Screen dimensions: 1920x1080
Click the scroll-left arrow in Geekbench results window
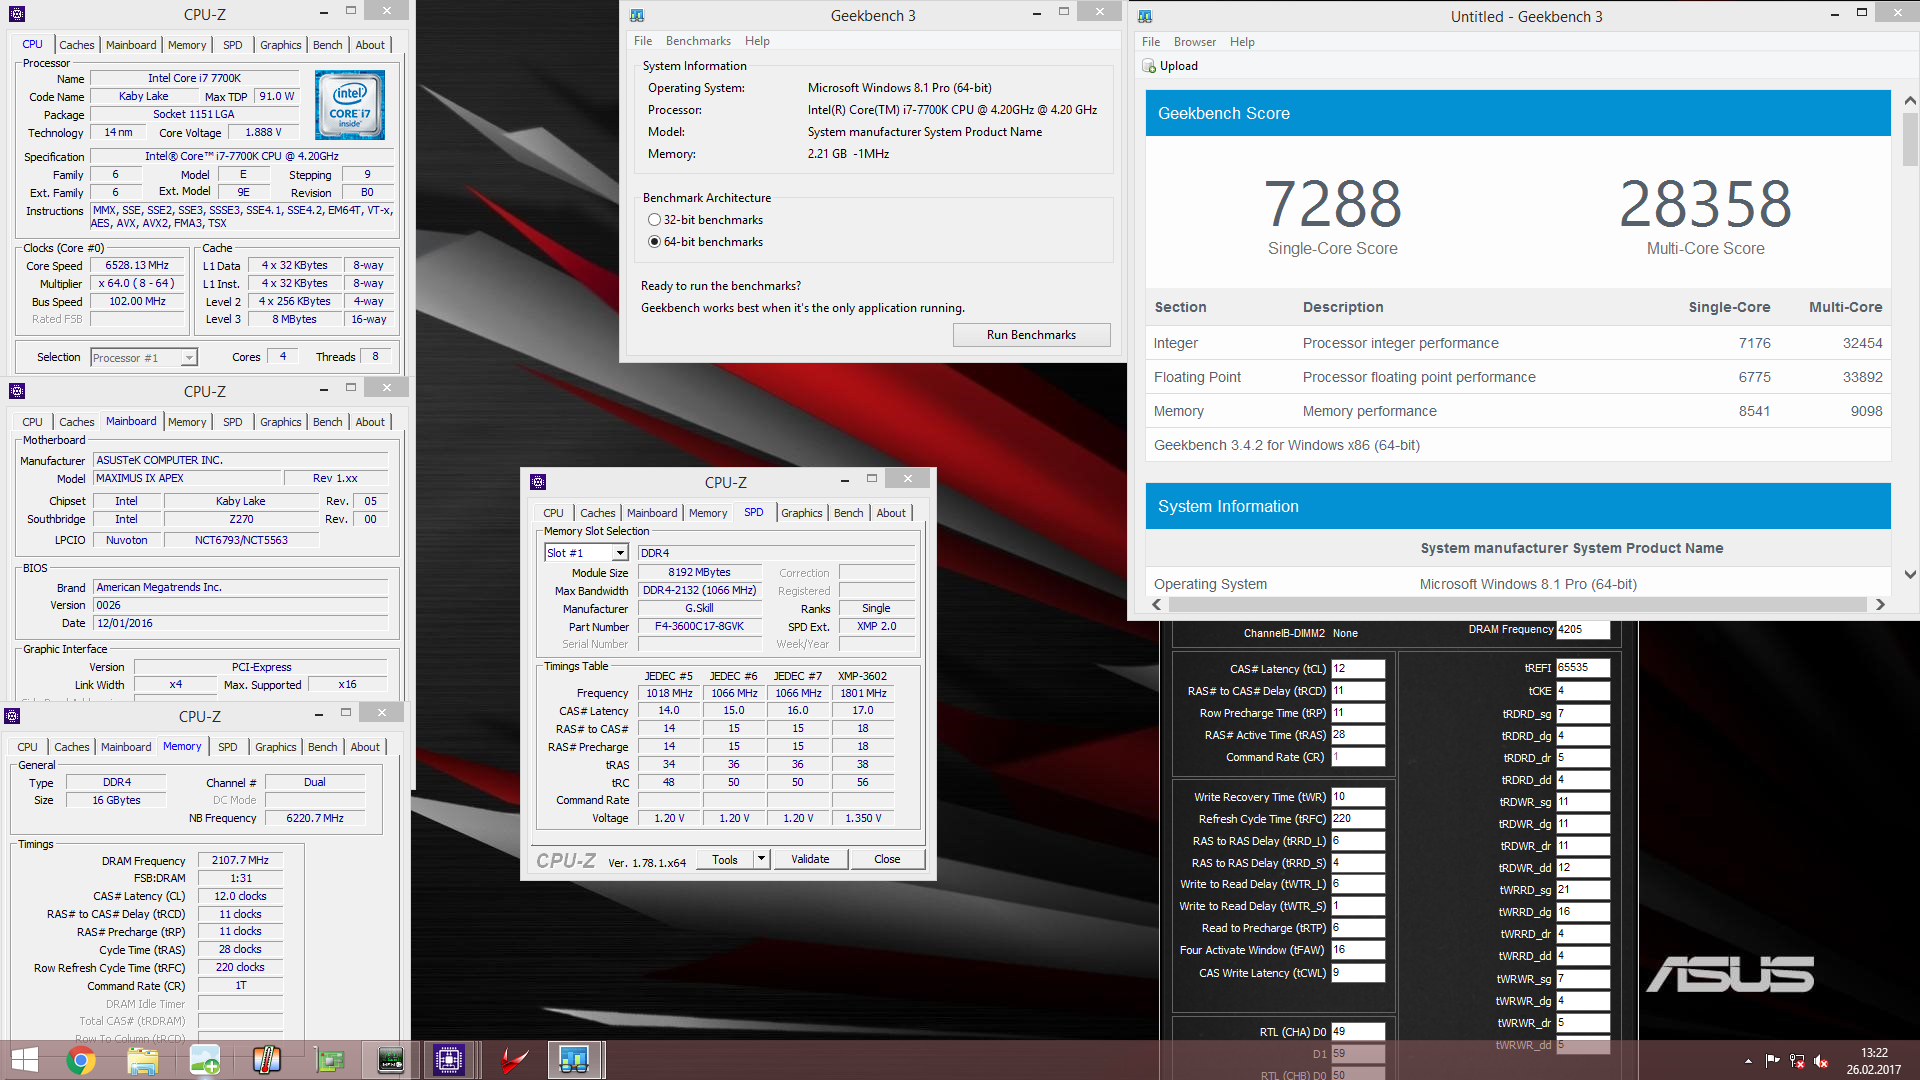[x=1157, y=604]
